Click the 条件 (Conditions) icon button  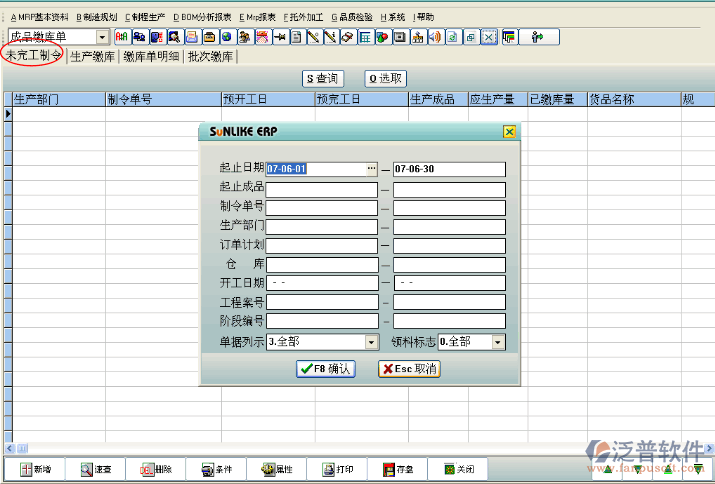217,469
